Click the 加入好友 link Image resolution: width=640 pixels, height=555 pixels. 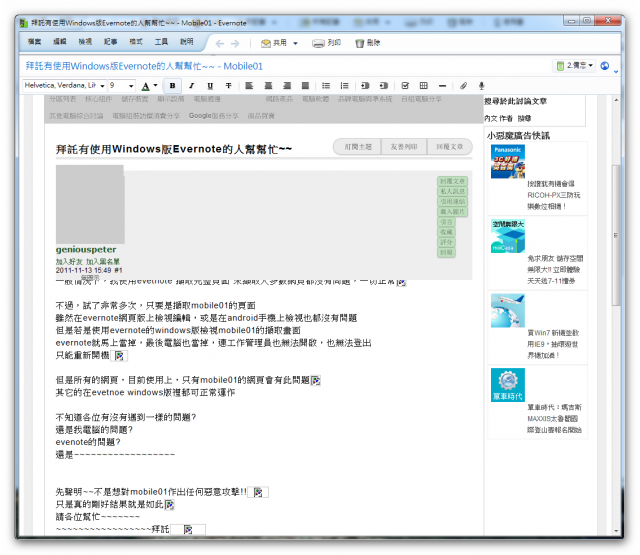(69, 261)
